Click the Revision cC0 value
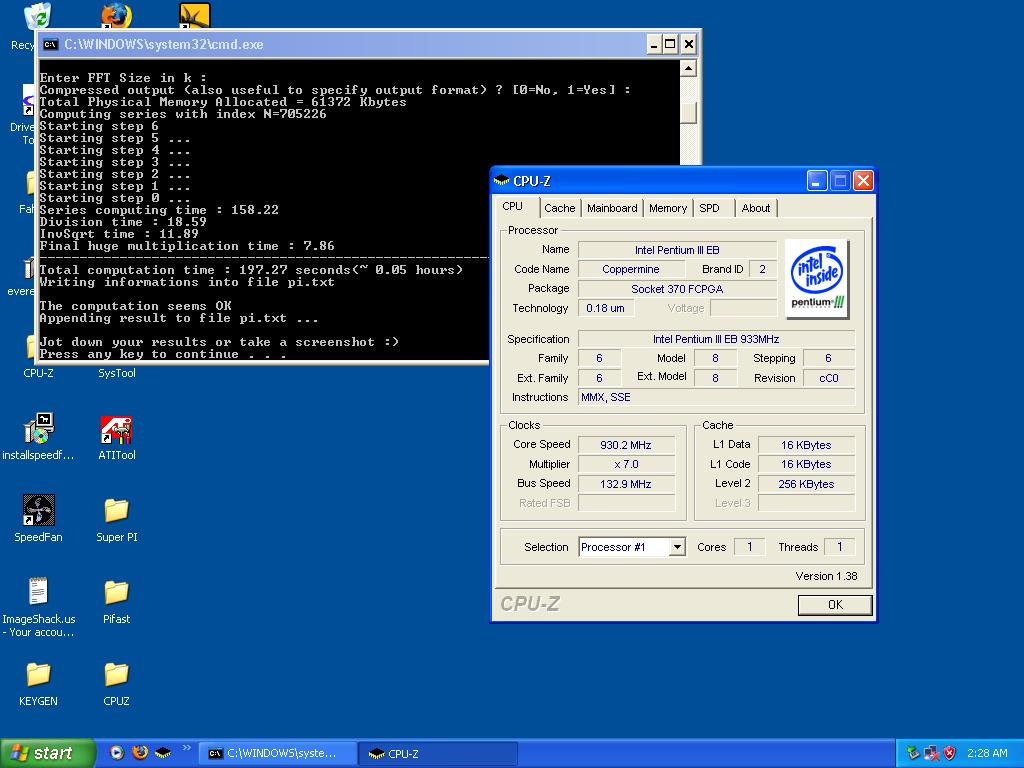Image resolution: width=1024 pixels, height=768 pixels. 828,378
